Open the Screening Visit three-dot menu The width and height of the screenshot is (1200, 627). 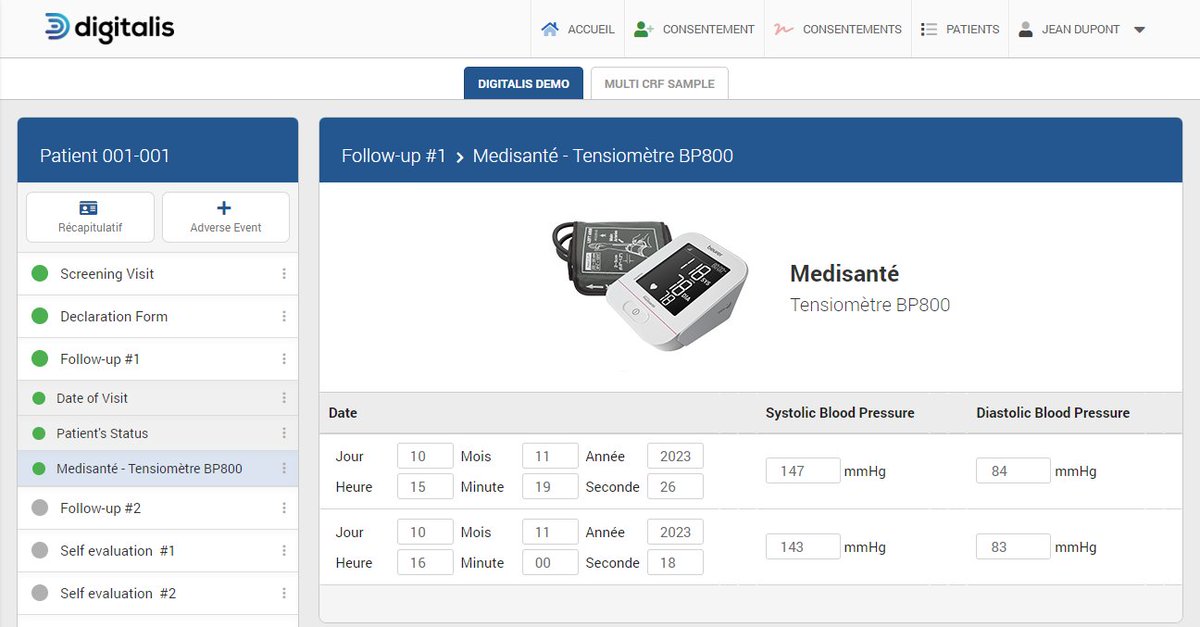284,274
